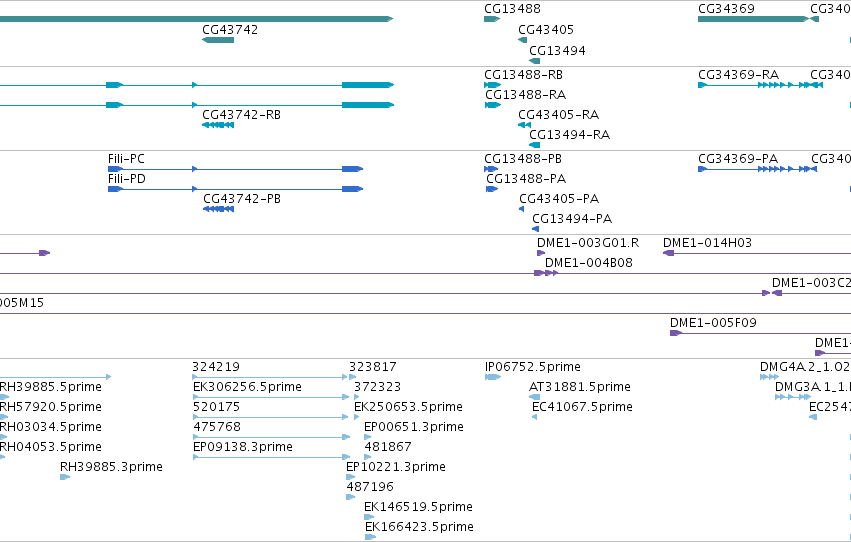Select transcript CG13488-RB
851x542 pixels.
tap(492, 85)
